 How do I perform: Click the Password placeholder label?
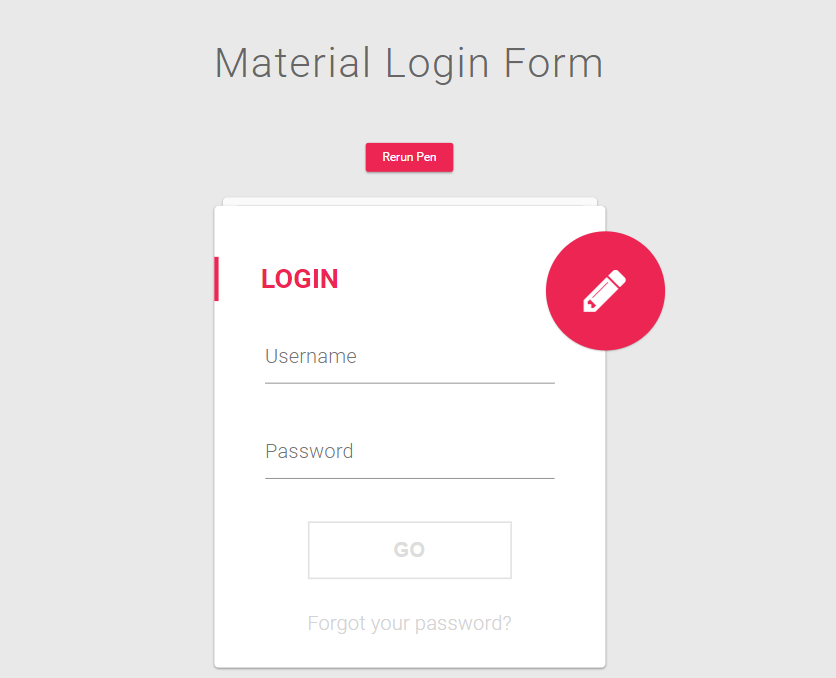pyautogui.click(x=309, y=451)
